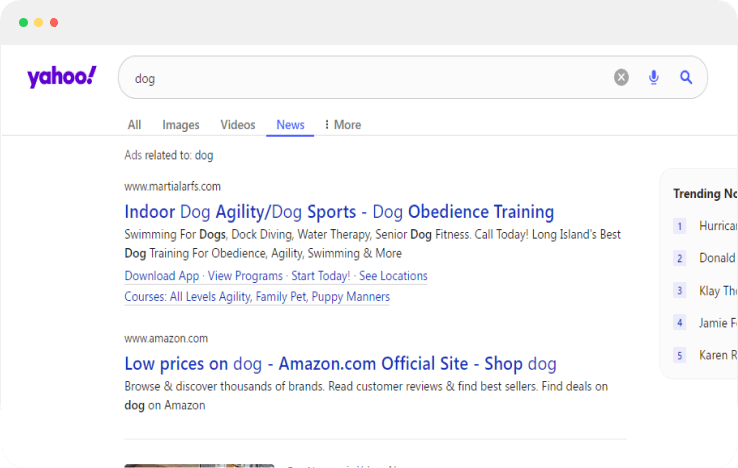
Task: Open trending item number 1 badge
Action: [x=679, y=226]
